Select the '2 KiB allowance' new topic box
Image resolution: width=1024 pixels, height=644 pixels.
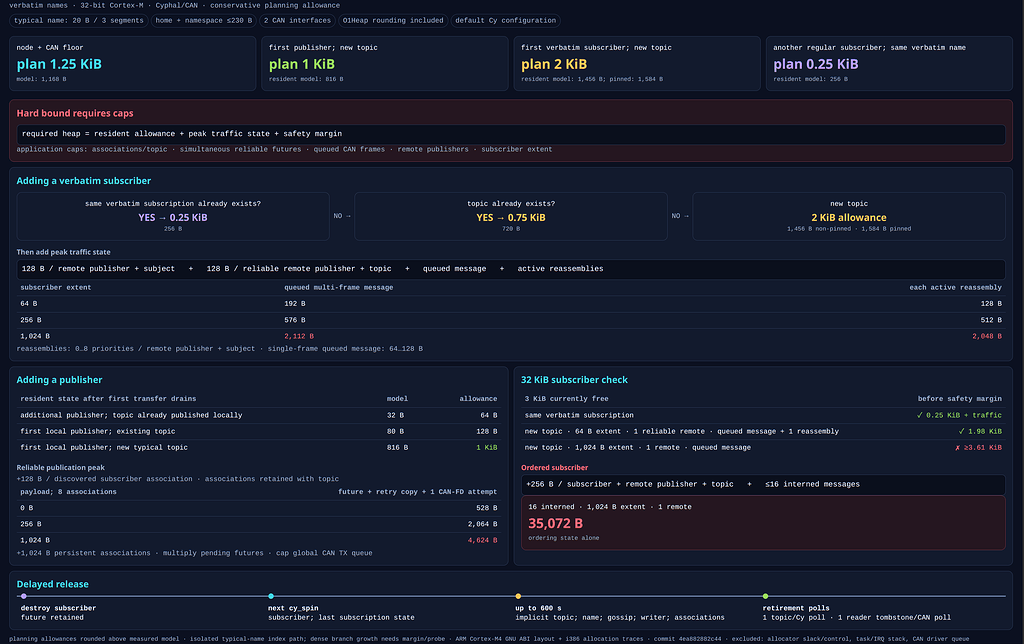849,216
